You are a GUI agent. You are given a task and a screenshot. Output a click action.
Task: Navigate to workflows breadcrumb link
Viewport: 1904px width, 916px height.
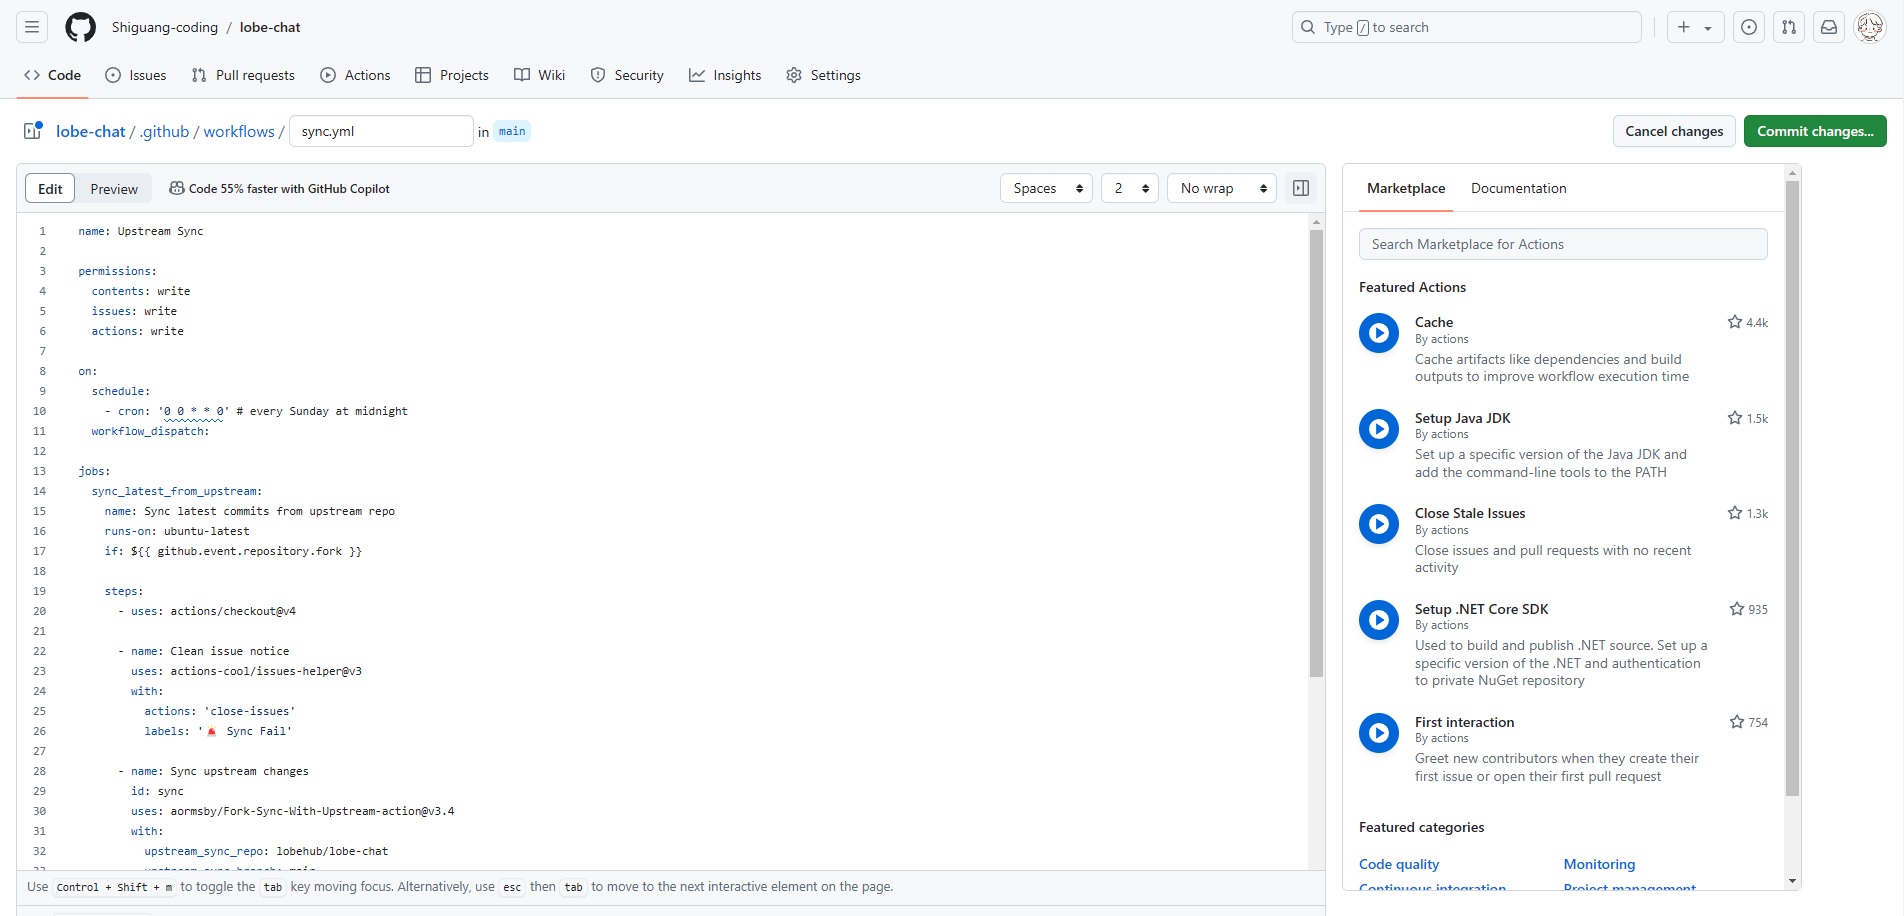tap(239, 131)
